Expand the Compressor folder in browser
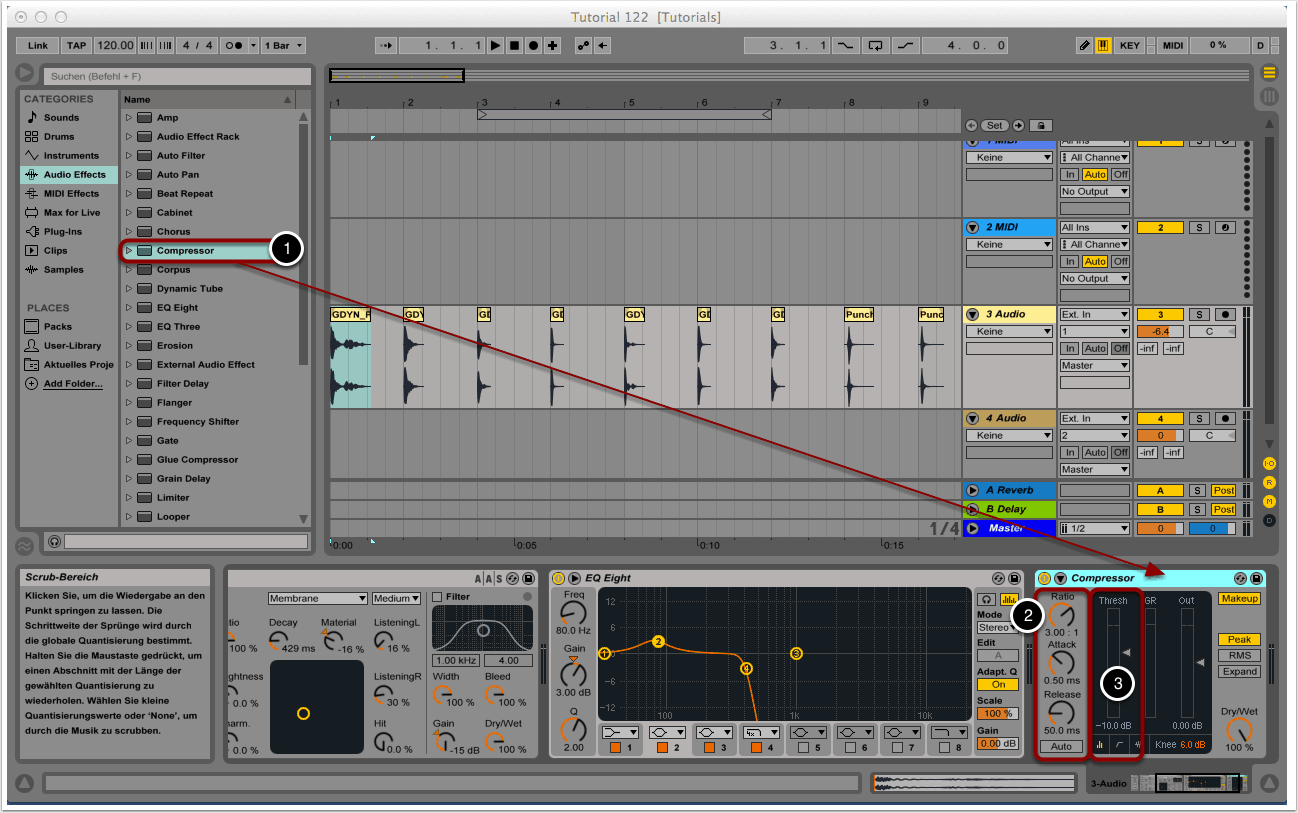 [129, 251]
